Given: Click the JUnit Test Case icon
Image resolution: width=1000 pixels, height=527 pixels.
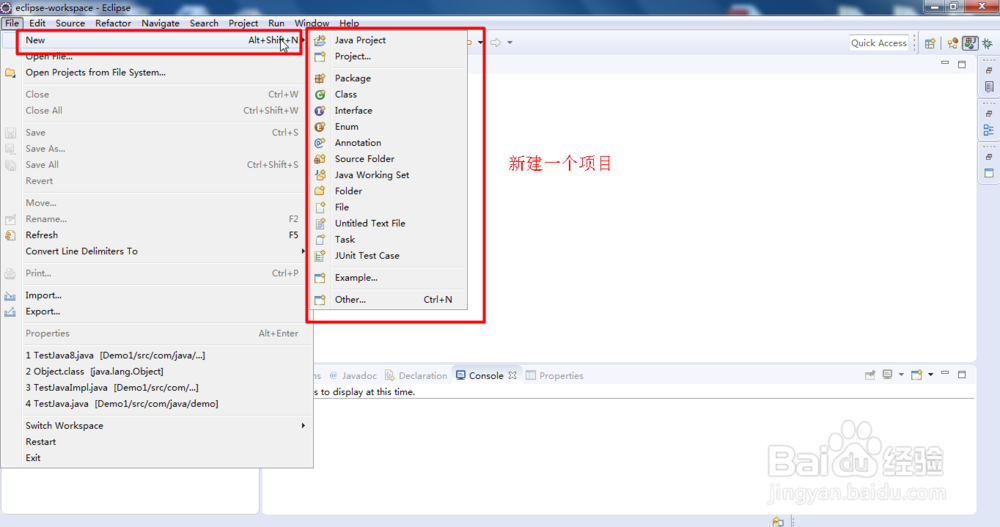Looking at the screenshot, I should (x=320, y=256).
